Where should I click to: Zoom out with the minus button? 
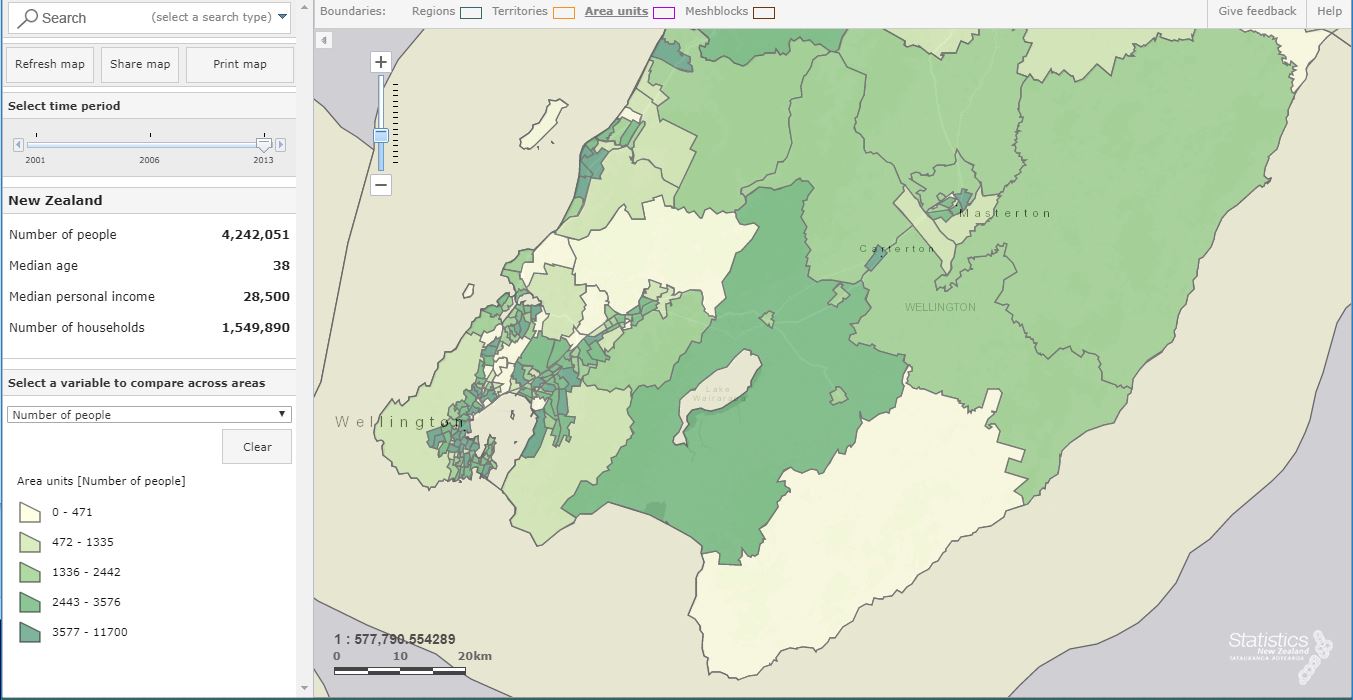[x=380, y=185]
